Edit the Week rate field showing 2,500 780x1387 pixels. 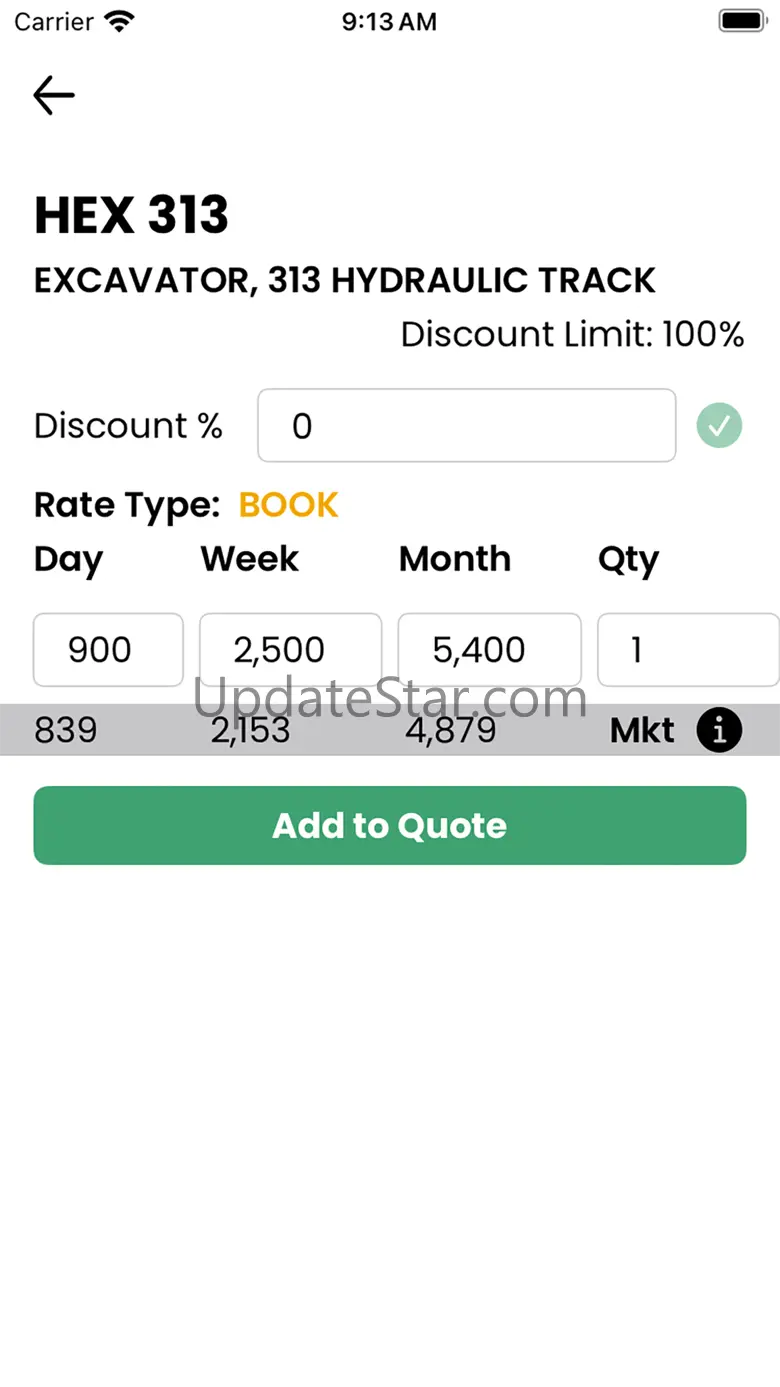(x=290, y=650)
